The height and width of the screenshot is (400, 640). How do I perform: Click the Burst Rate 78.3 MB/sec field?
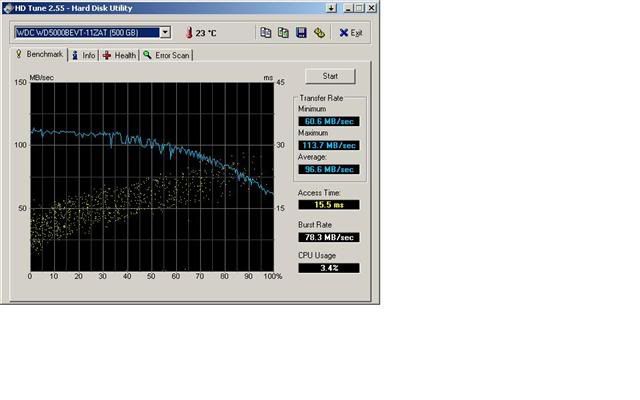pyautogui.click(x=329, y=237)
